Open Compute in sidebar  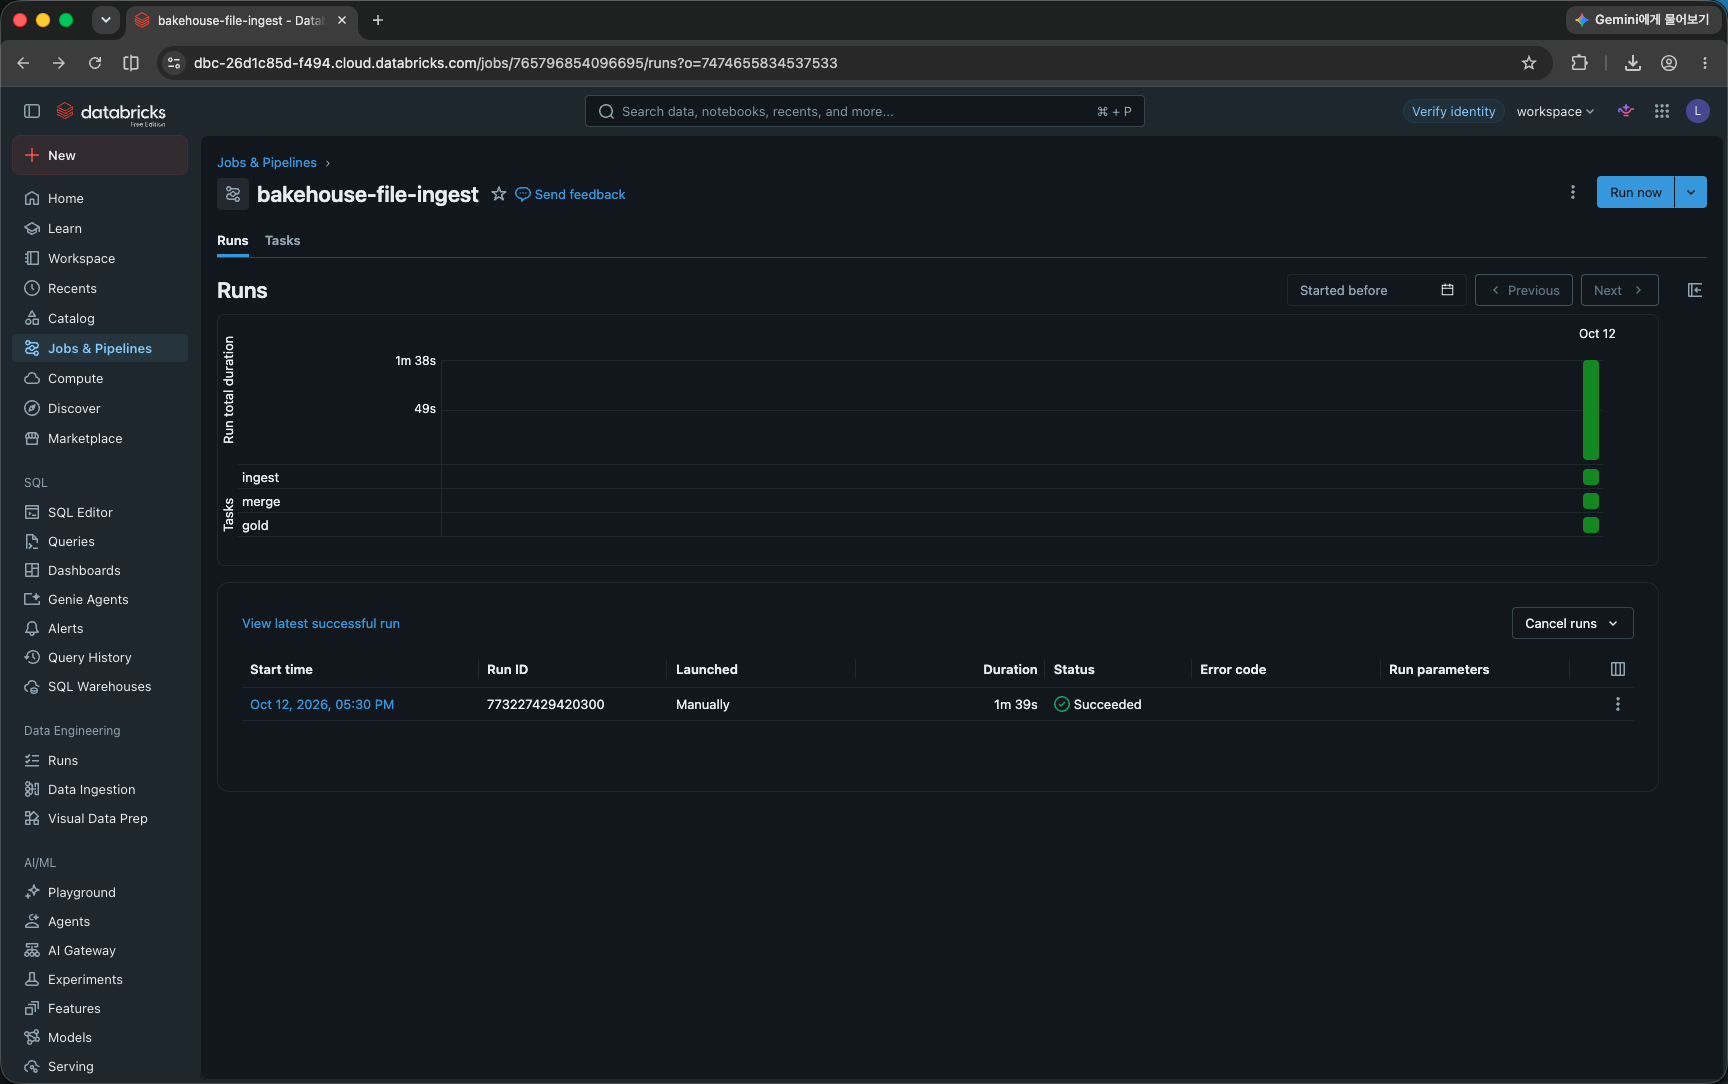tap(99, 378)
